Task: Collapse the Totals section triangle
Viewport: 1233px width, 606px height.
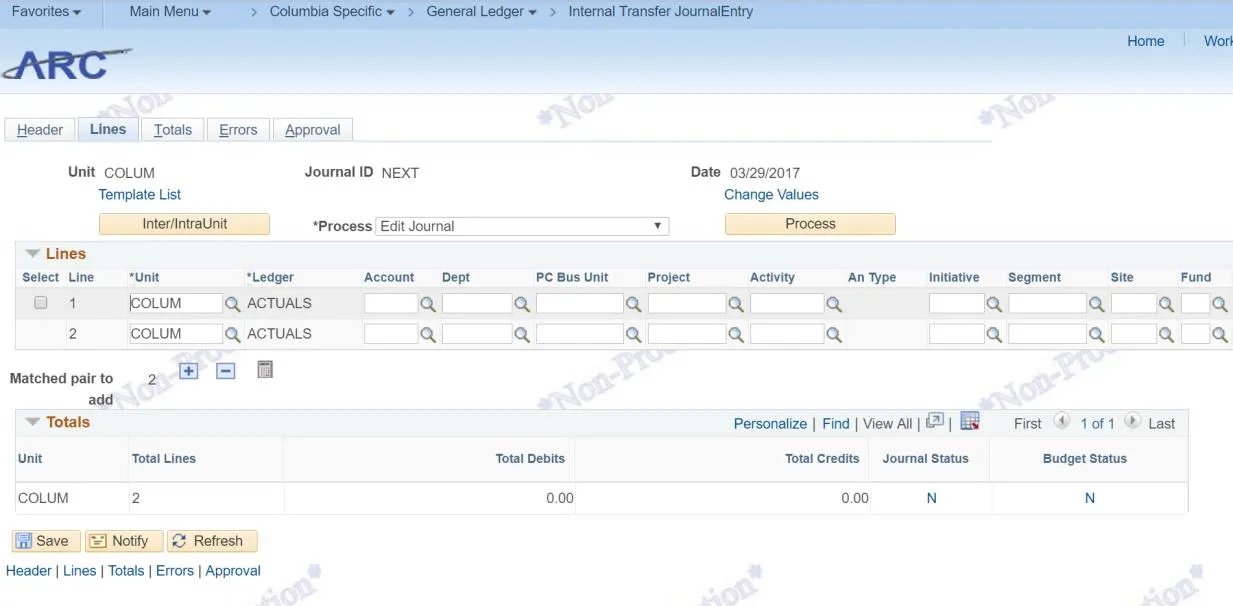Action: (33, 422)
